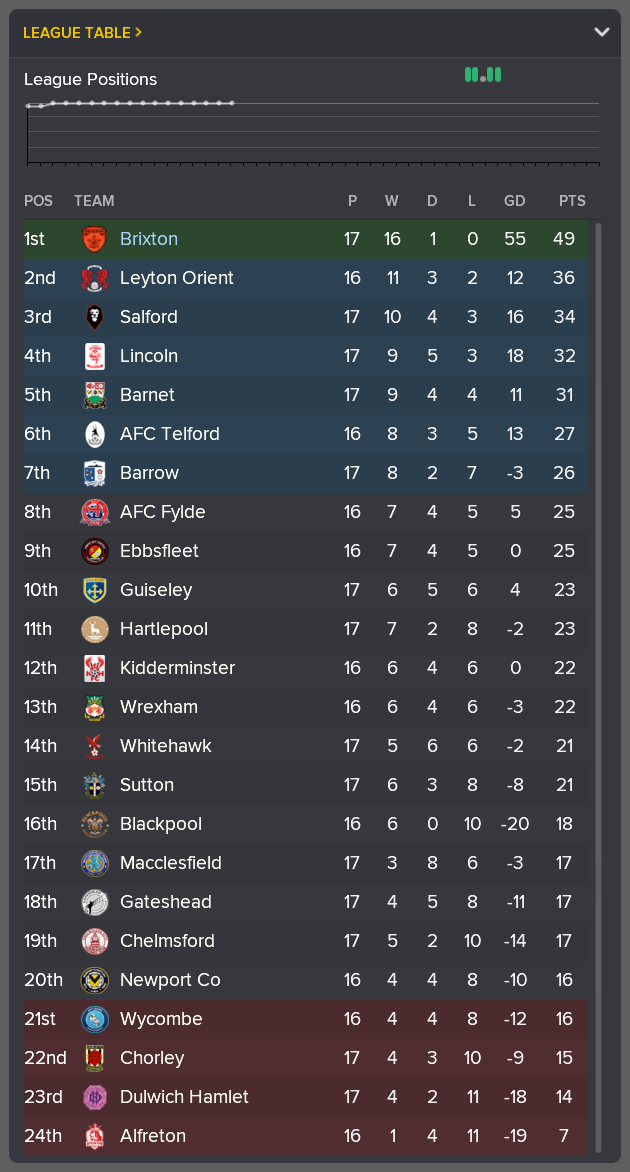The image size is (630, 1172).
Task: Toggle the green form indicator widget
Action: point(483,74)
